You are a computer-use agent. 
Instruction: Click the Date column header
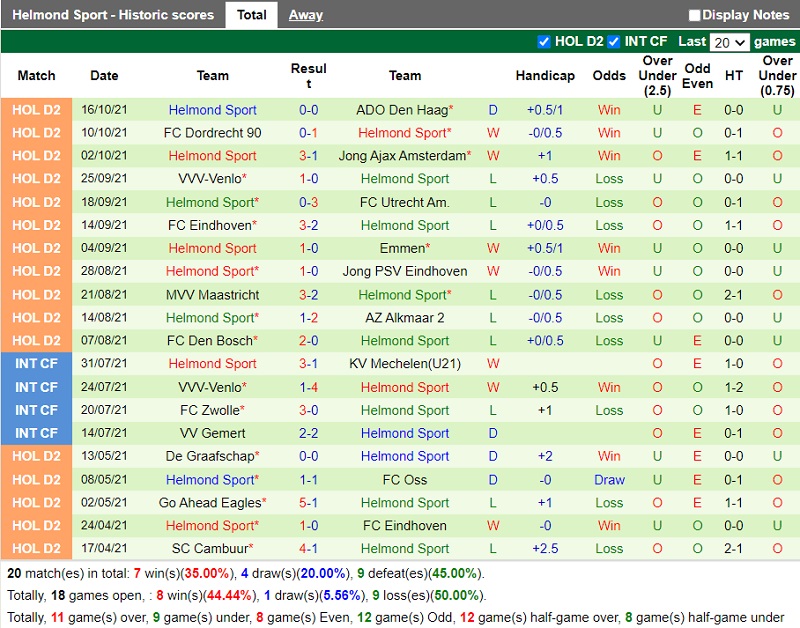(103, 75)
